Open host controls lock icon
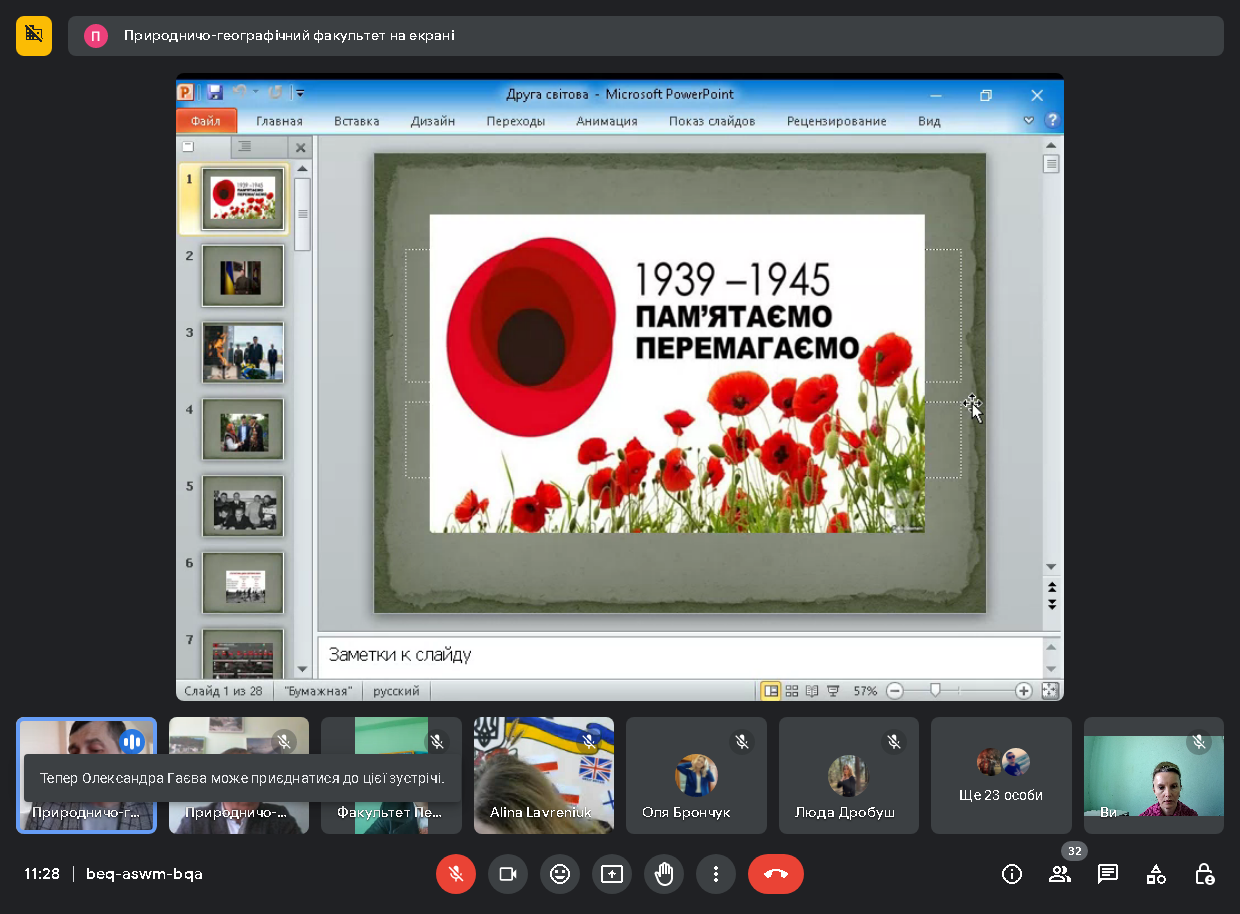 coord(1205,874)
